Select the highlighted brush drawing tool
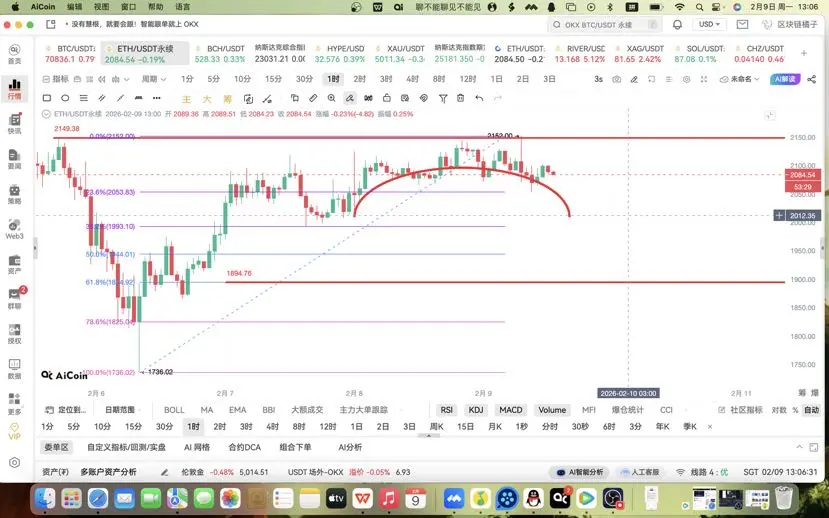The height and width of the screenshot is (518, 829). pyautogui.click(x=349, y=98)
